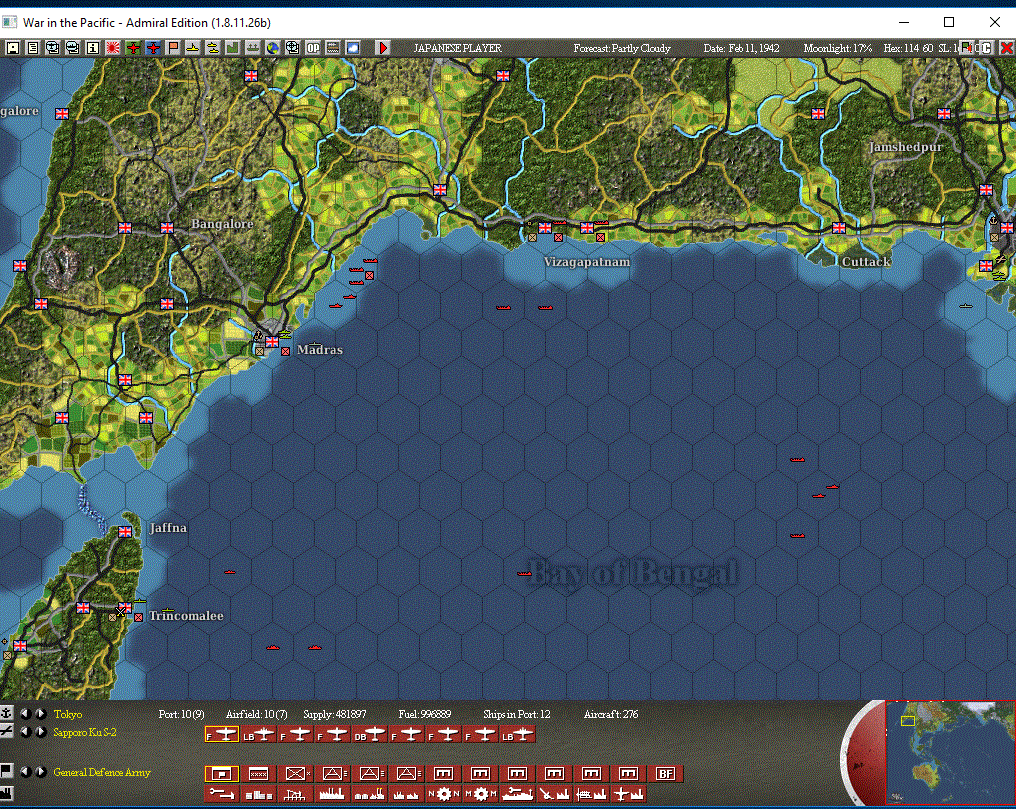Open the document list report icon
Screen dimensions: 1016x809
click(x=32, y=47)
